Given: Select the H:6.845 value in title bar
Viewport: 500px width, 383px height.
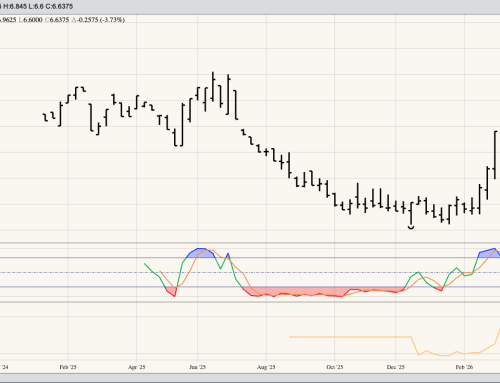Looking at the screenshot, I should [15, 6].
